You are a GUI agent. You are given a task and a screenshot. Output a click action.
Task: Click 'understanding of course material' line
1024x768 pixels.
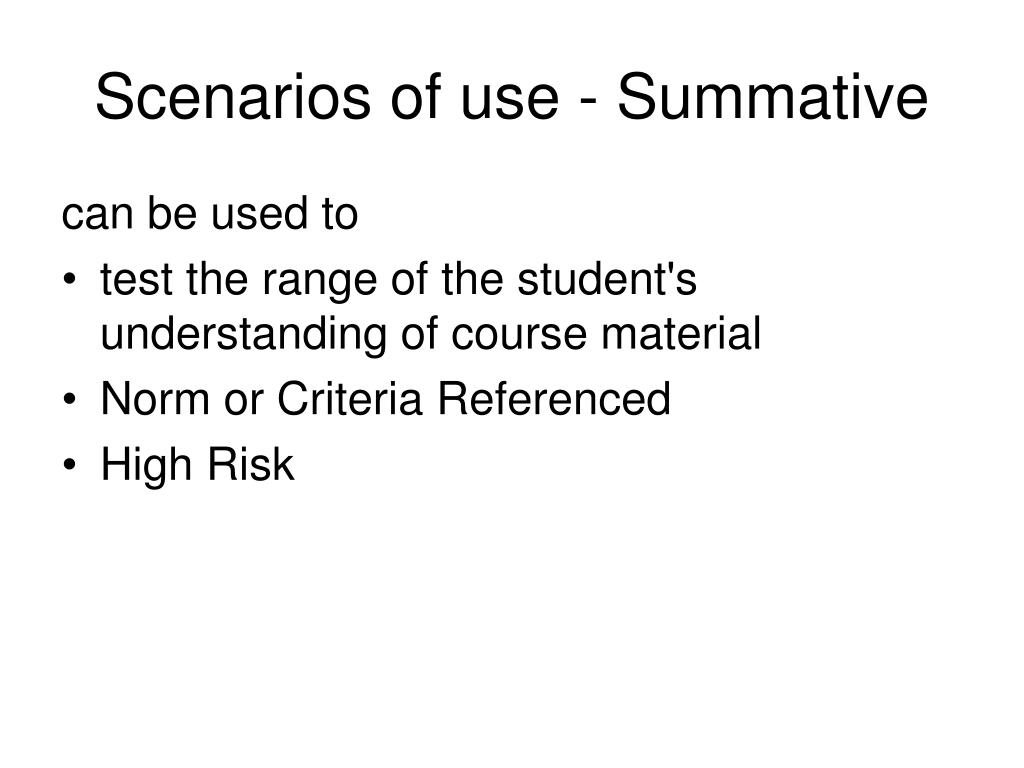pos(430,334)
